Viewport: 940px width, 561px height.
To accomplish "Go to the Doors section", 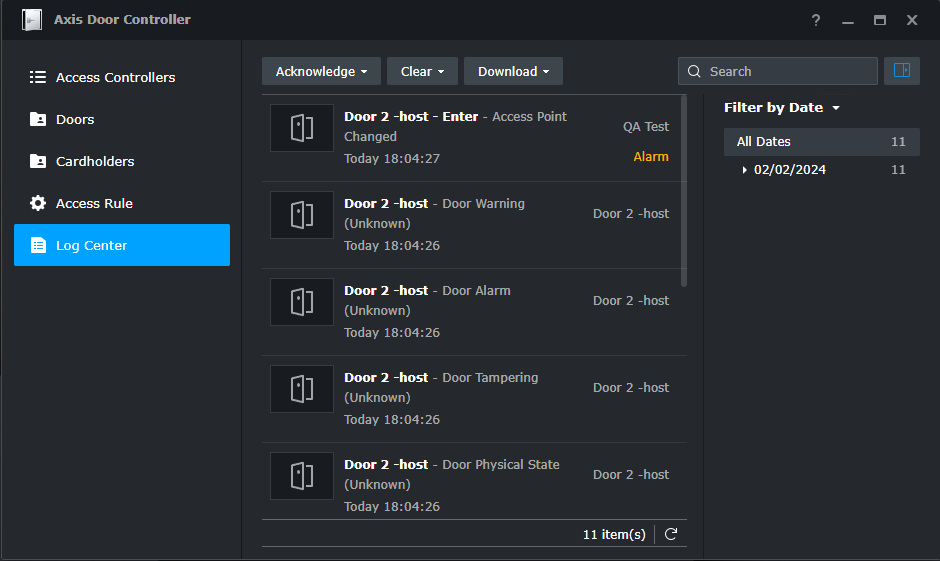I will [x=122, y=119].
